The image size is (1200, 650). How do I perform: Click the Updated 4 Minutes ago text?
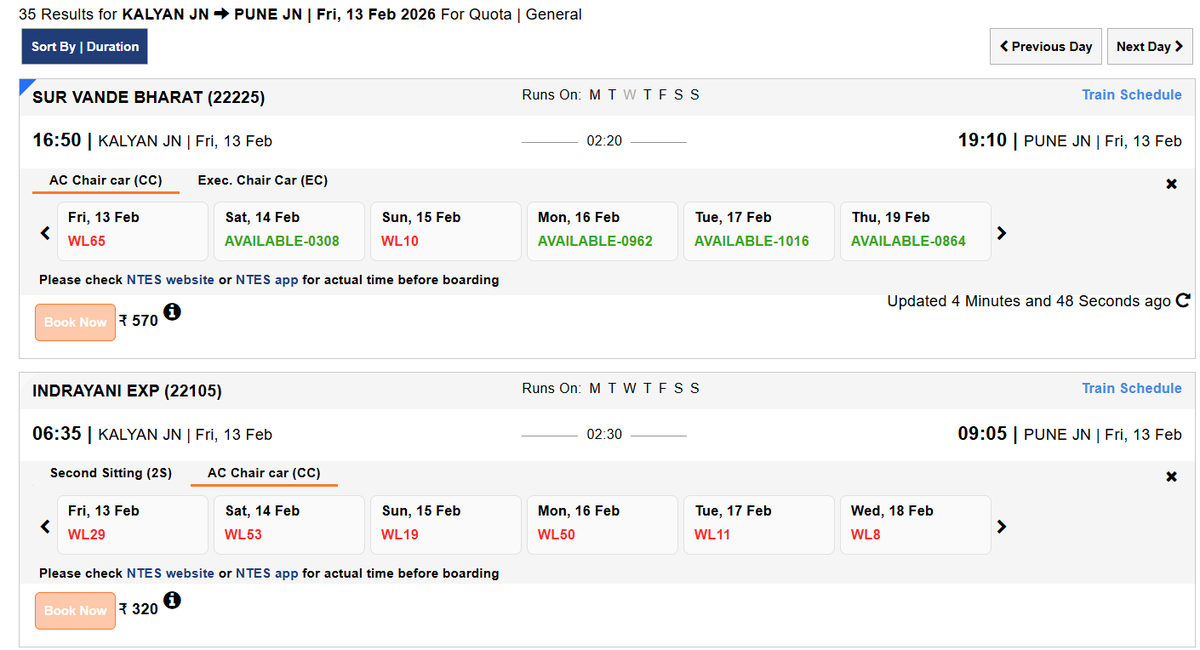(x=1029, y=301)
